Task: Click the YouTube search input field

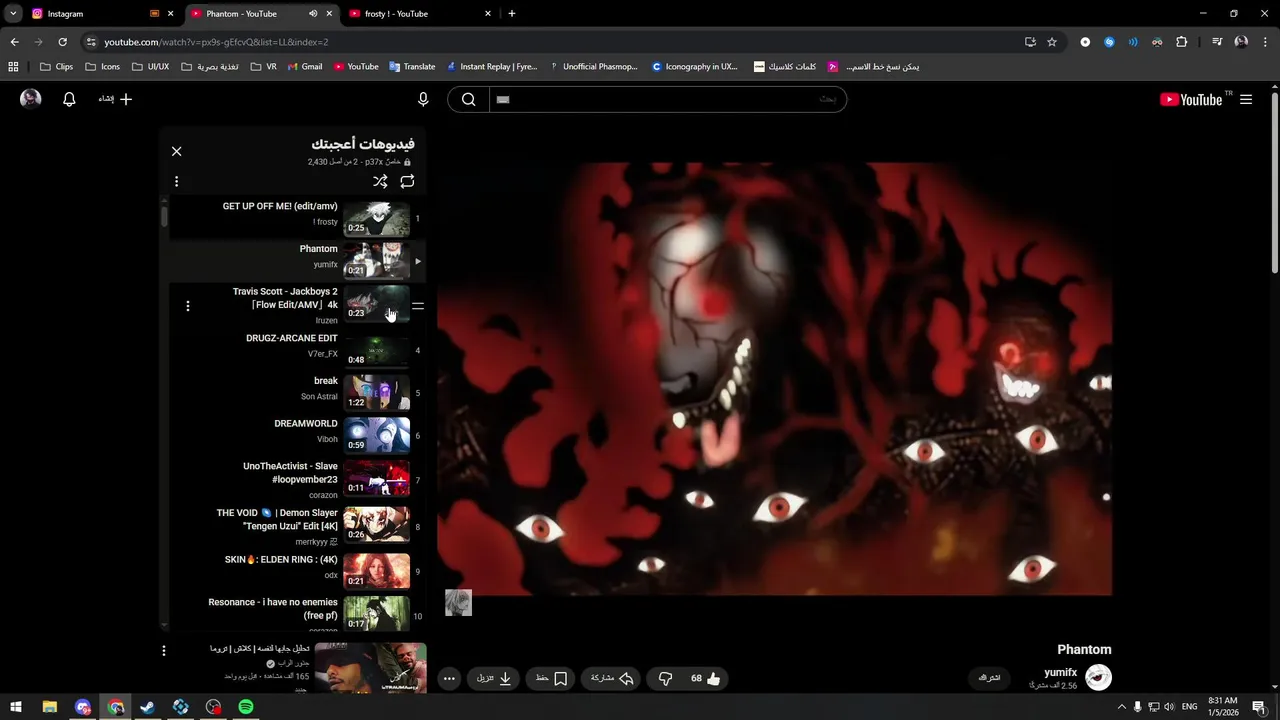Action: point(668,99)
